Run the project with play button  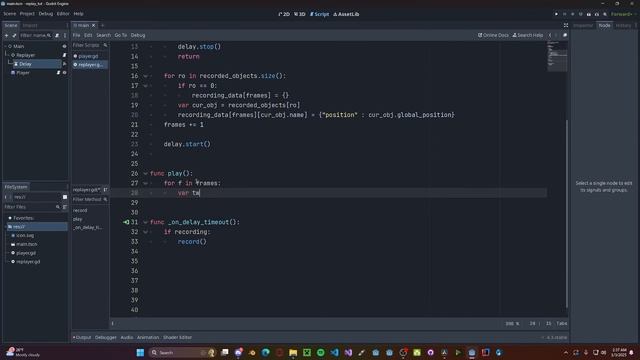tap(556, 14)
